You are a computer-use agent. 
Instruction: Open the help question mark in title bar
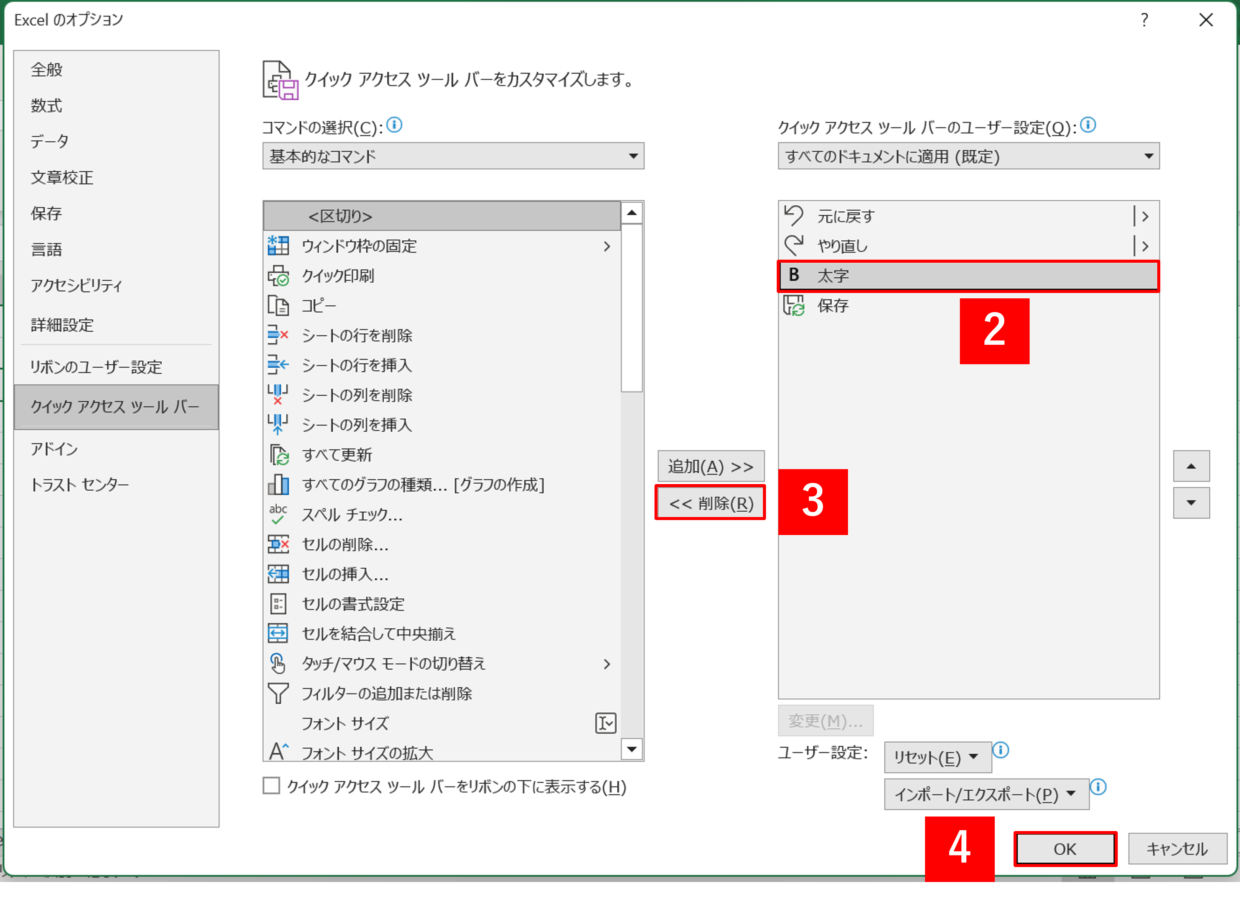1143,19
